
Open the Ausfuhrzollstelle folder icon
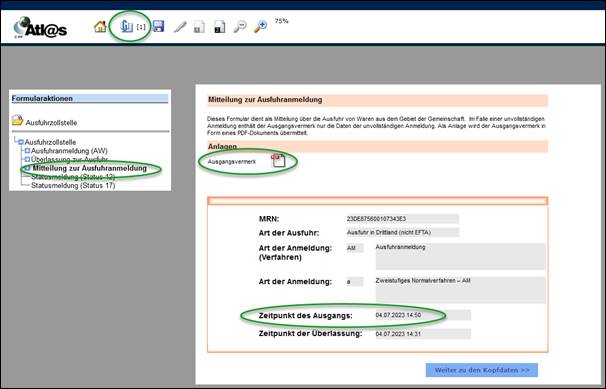click(17, 121)
